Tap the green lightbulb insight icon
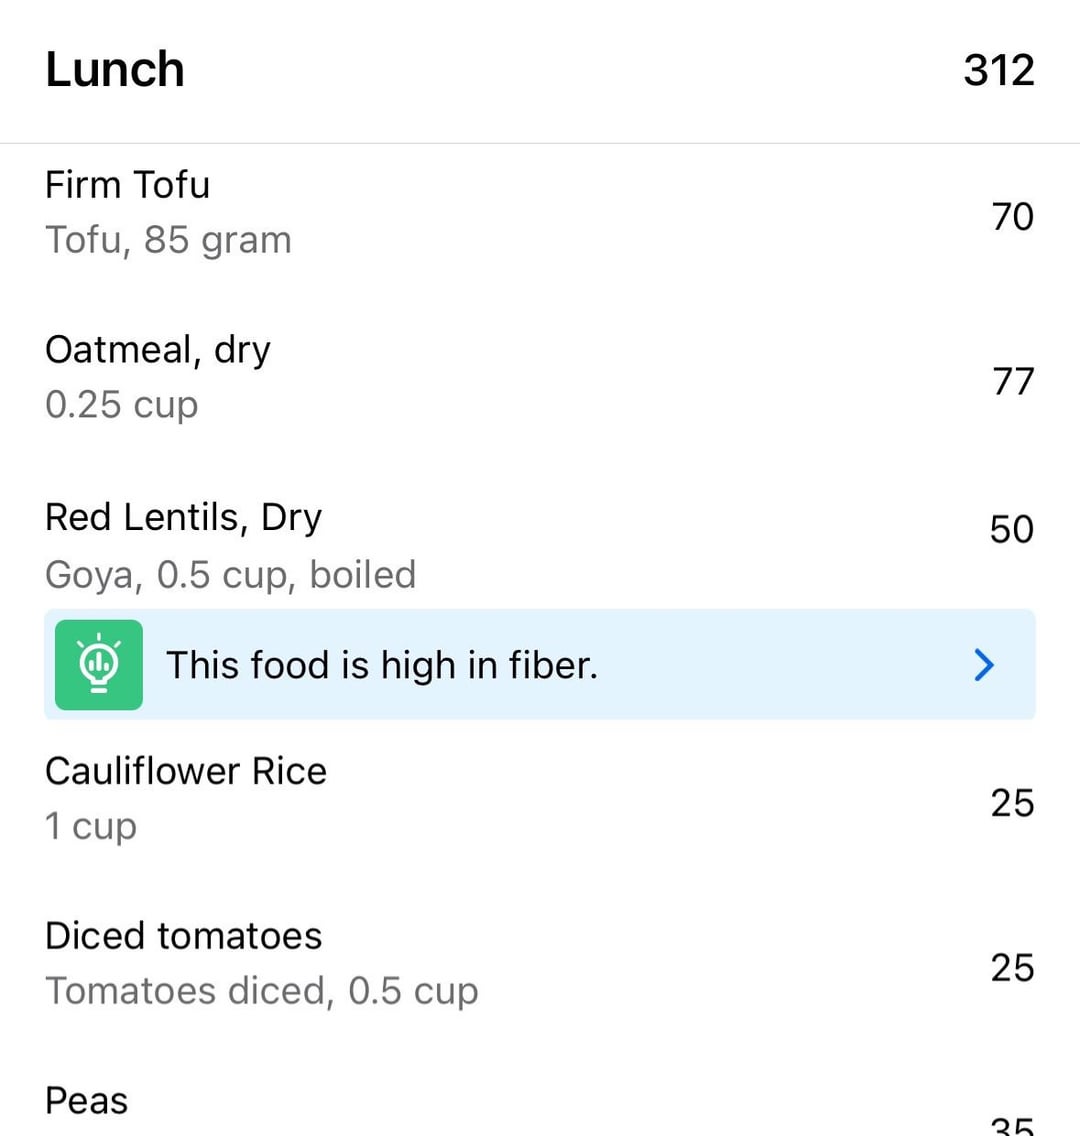 pos(98,665)
